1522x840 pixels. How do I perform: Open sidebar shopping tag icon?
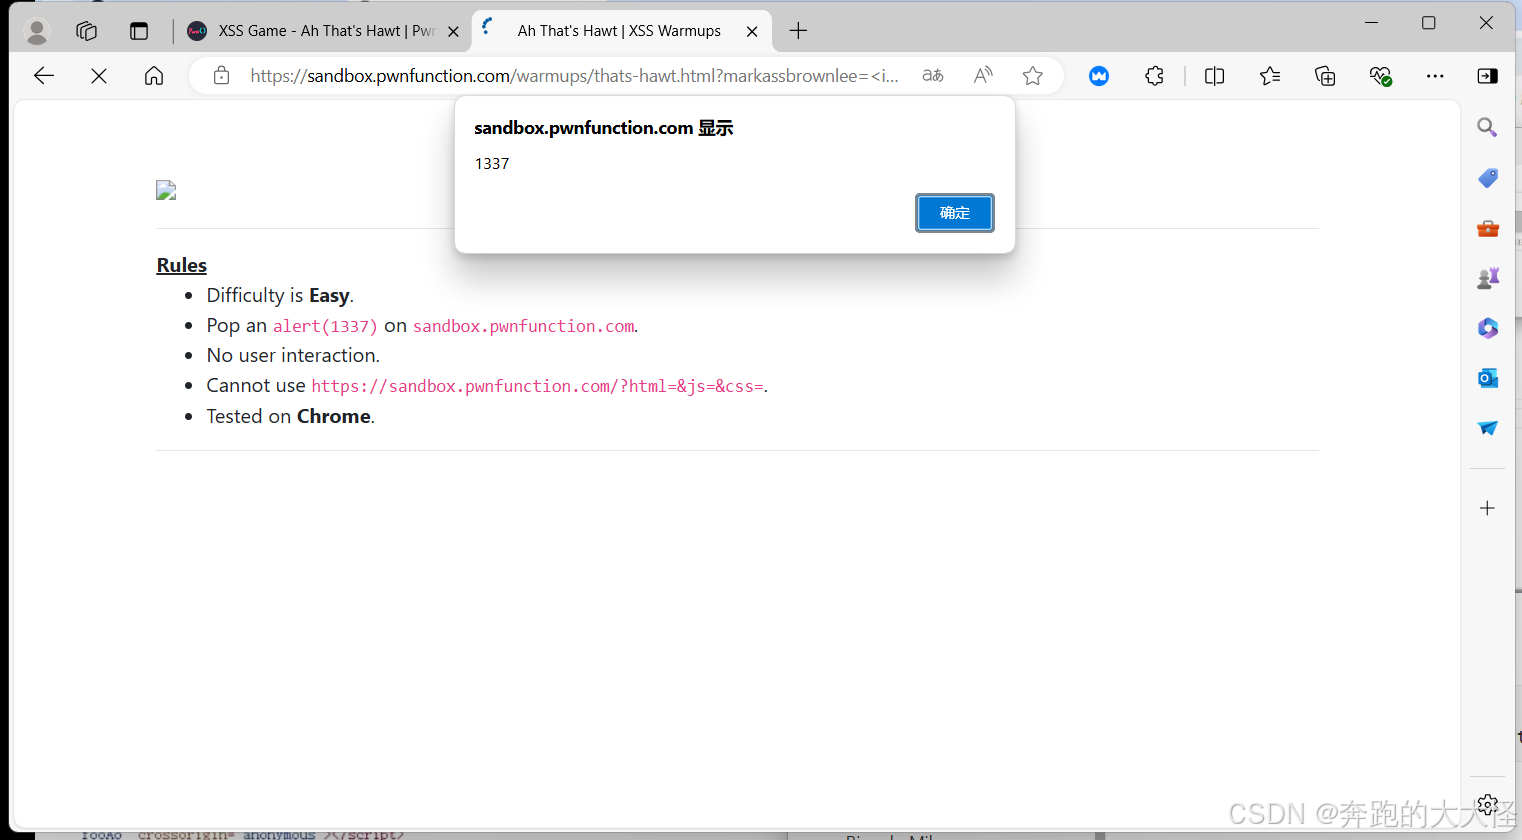pyautogui.click(x=1488, y=178)
